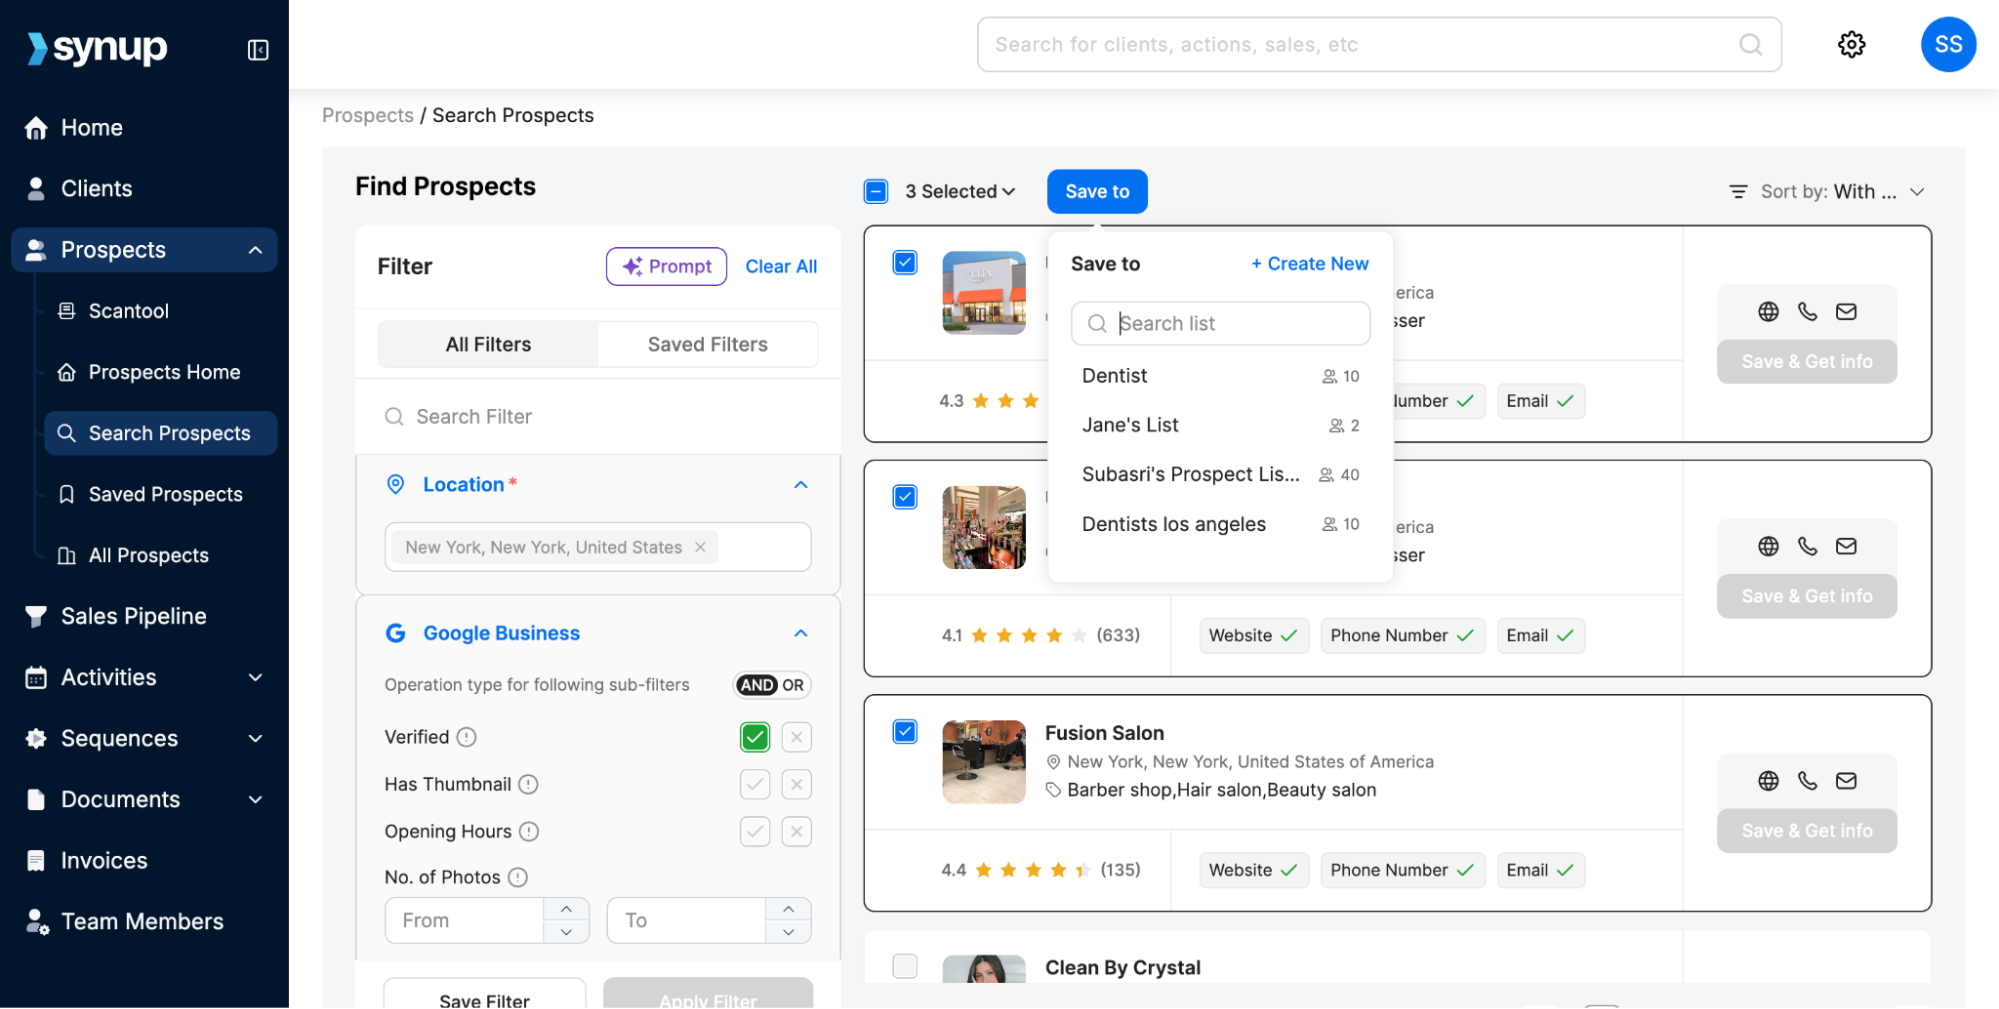Open the Sort by dropdown

pos(1827,192)
